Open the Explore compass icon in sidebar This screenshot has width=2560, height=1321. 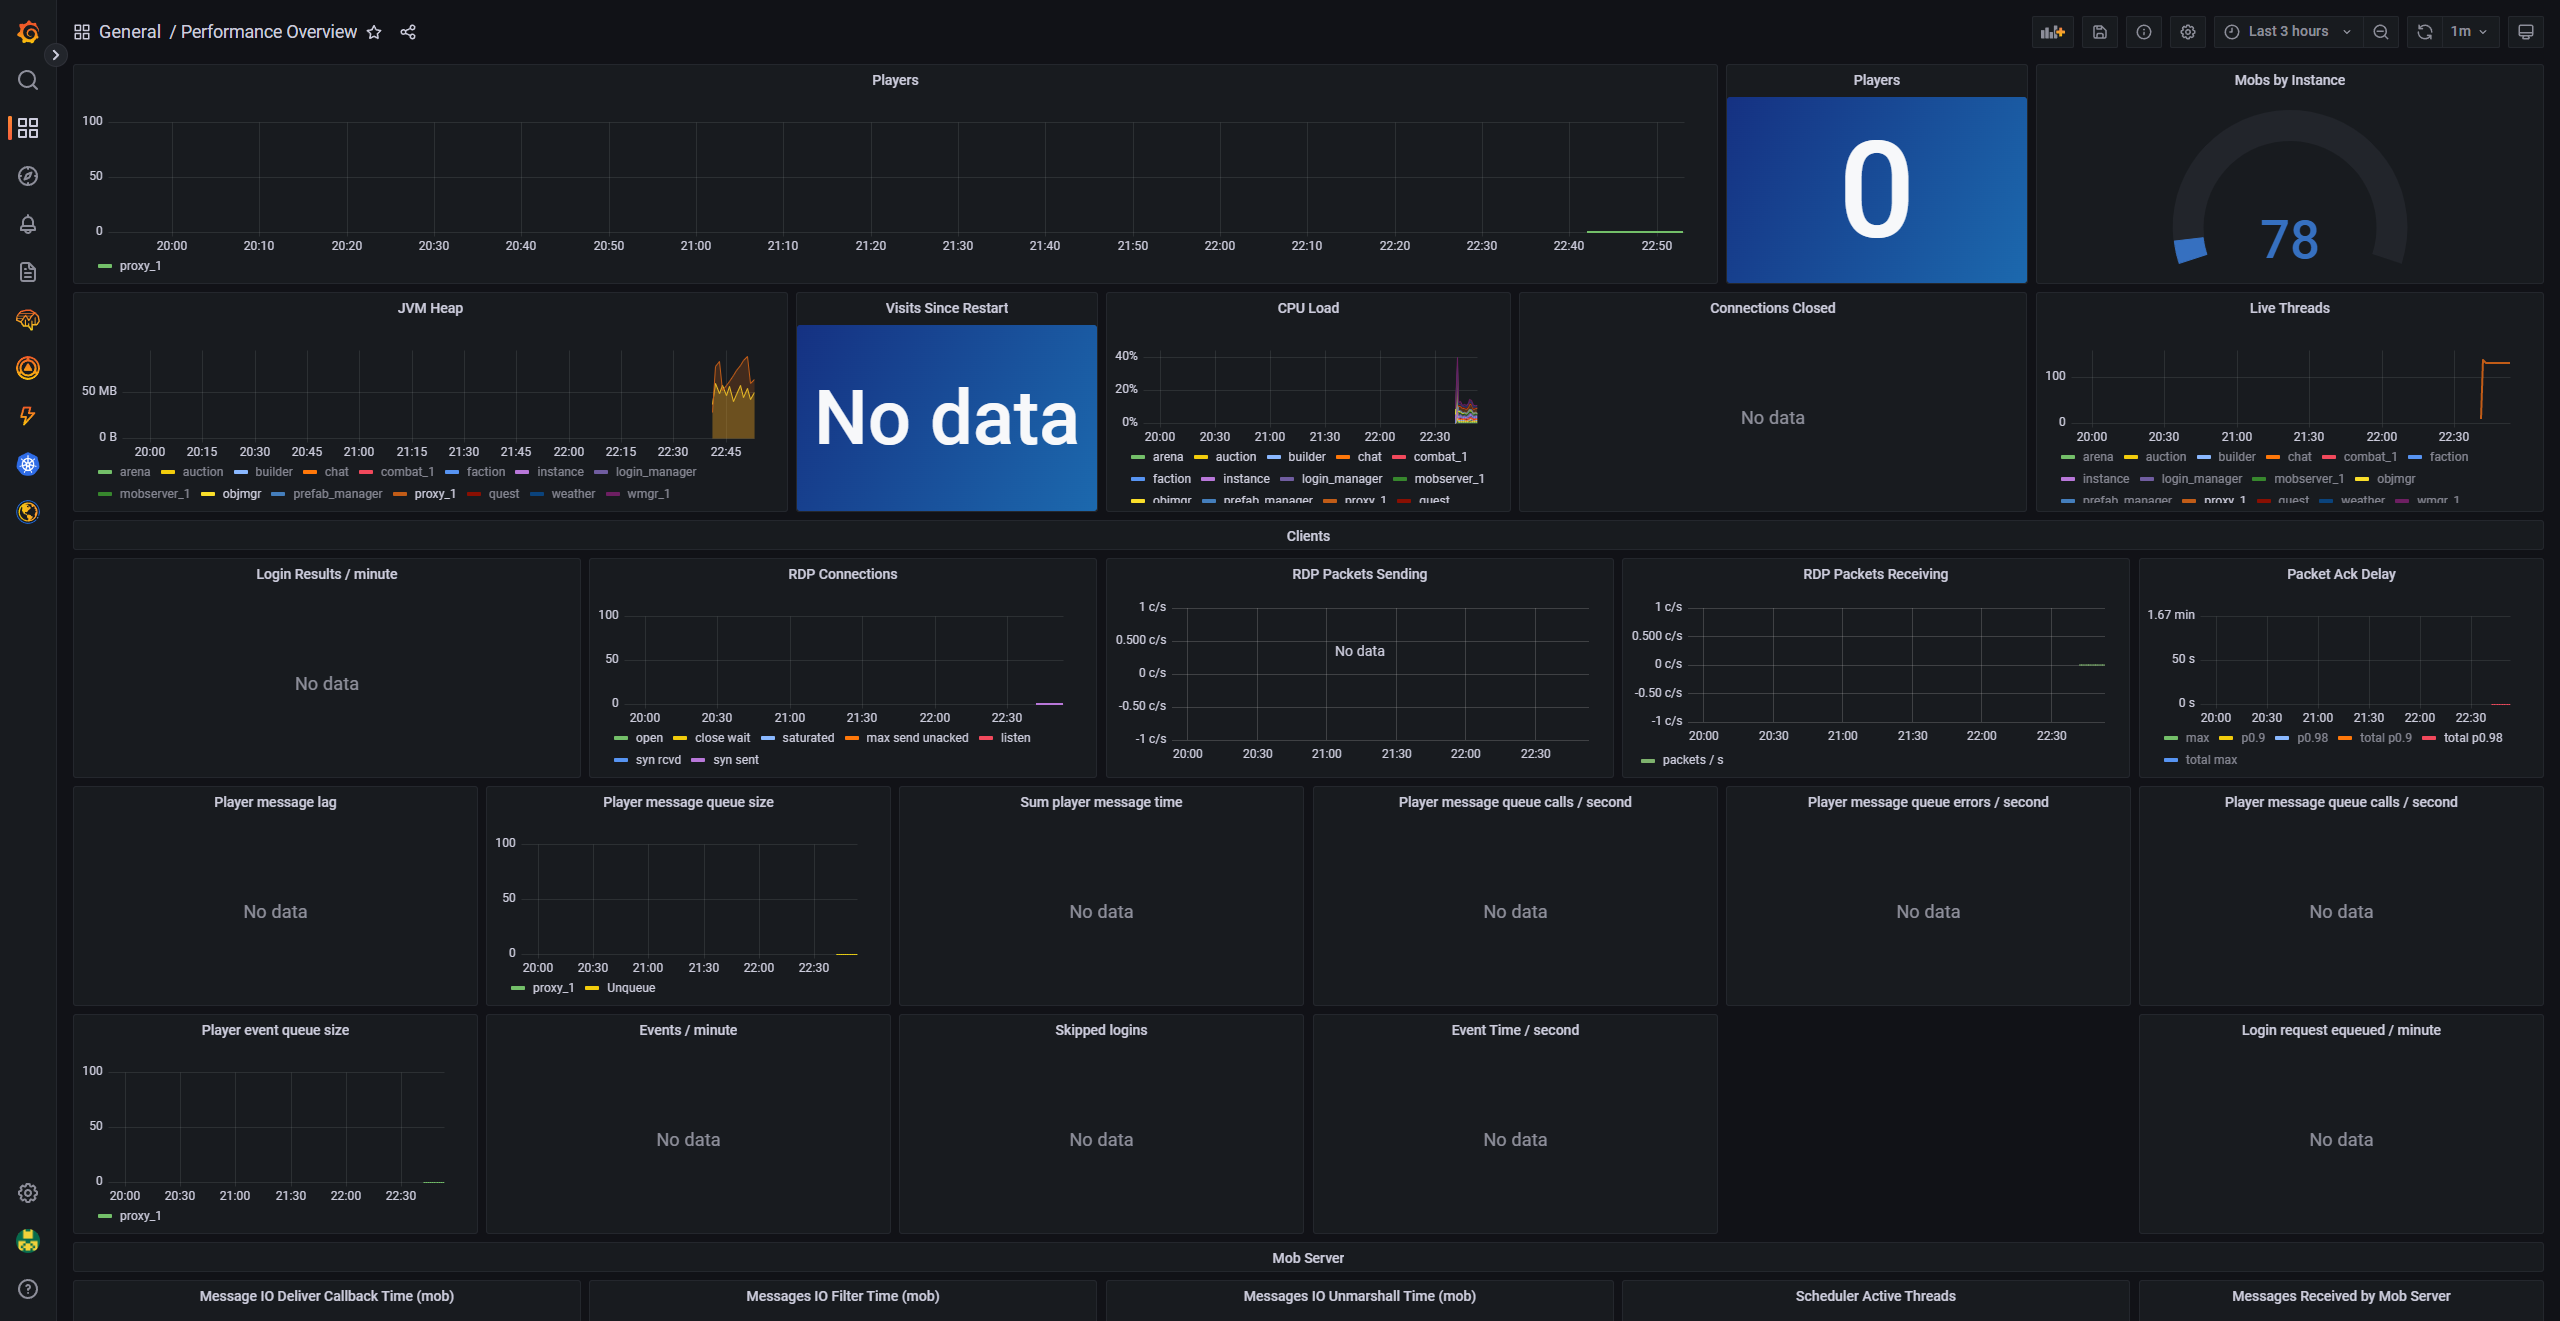[x=28, y=176]
